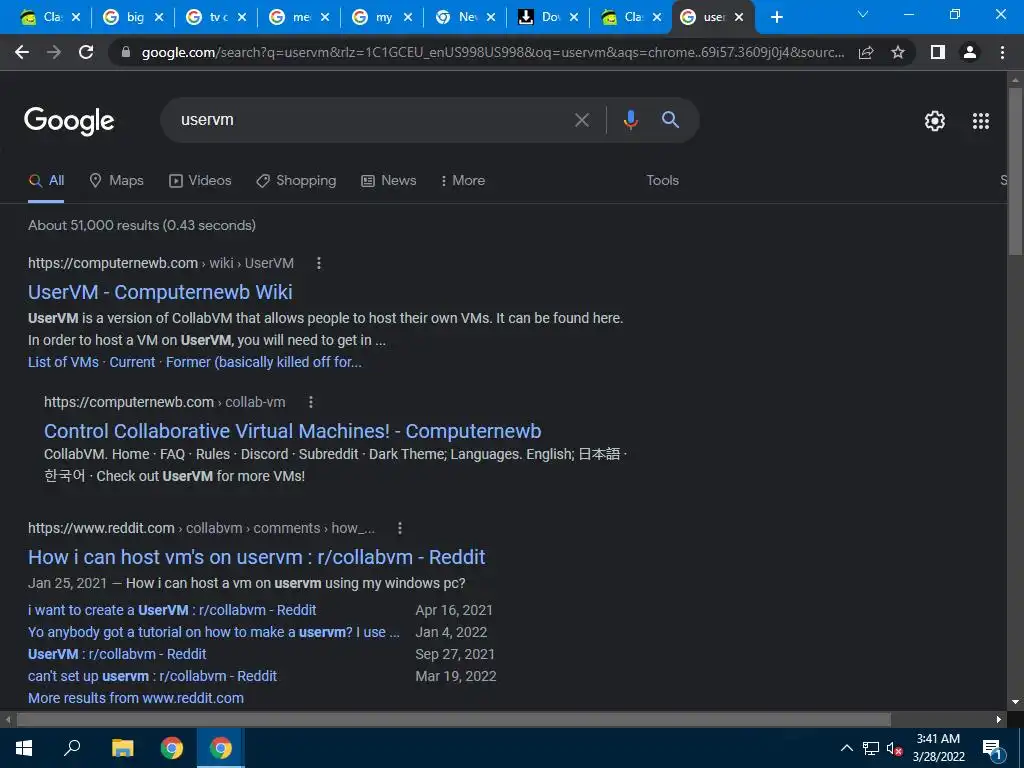The image size is (1024, 768).
Task: Open the network tray icon
Action: pos(871,748)
